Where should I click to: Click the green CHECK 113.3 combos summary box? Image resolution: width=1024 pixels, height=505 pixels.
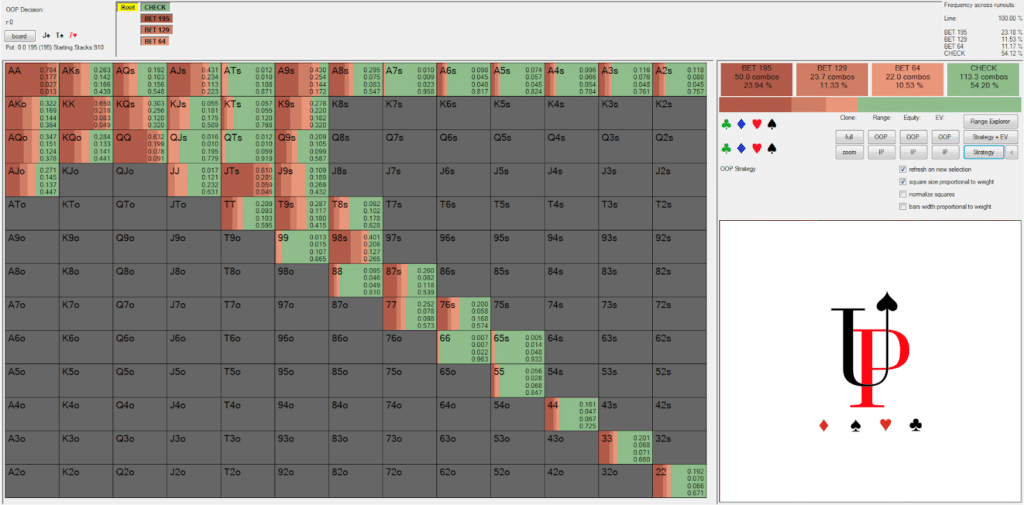[981, 78]
